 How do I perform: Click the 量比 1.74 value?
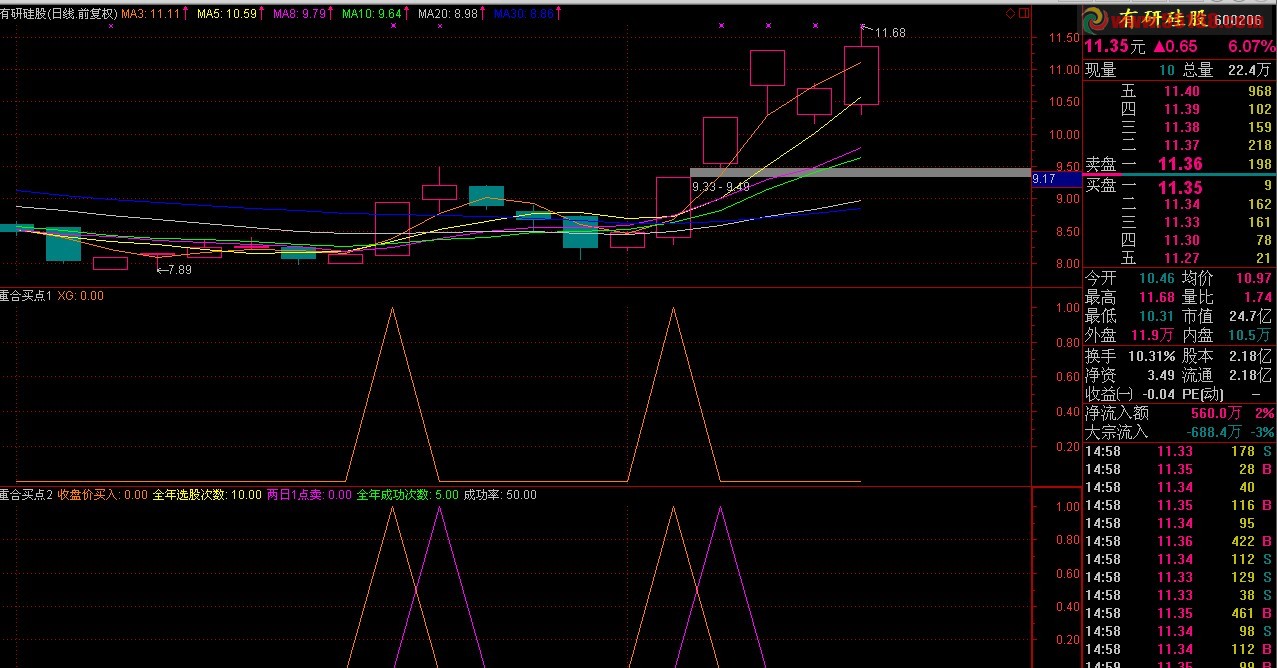pyautogui.click(x=1227, y=297)
